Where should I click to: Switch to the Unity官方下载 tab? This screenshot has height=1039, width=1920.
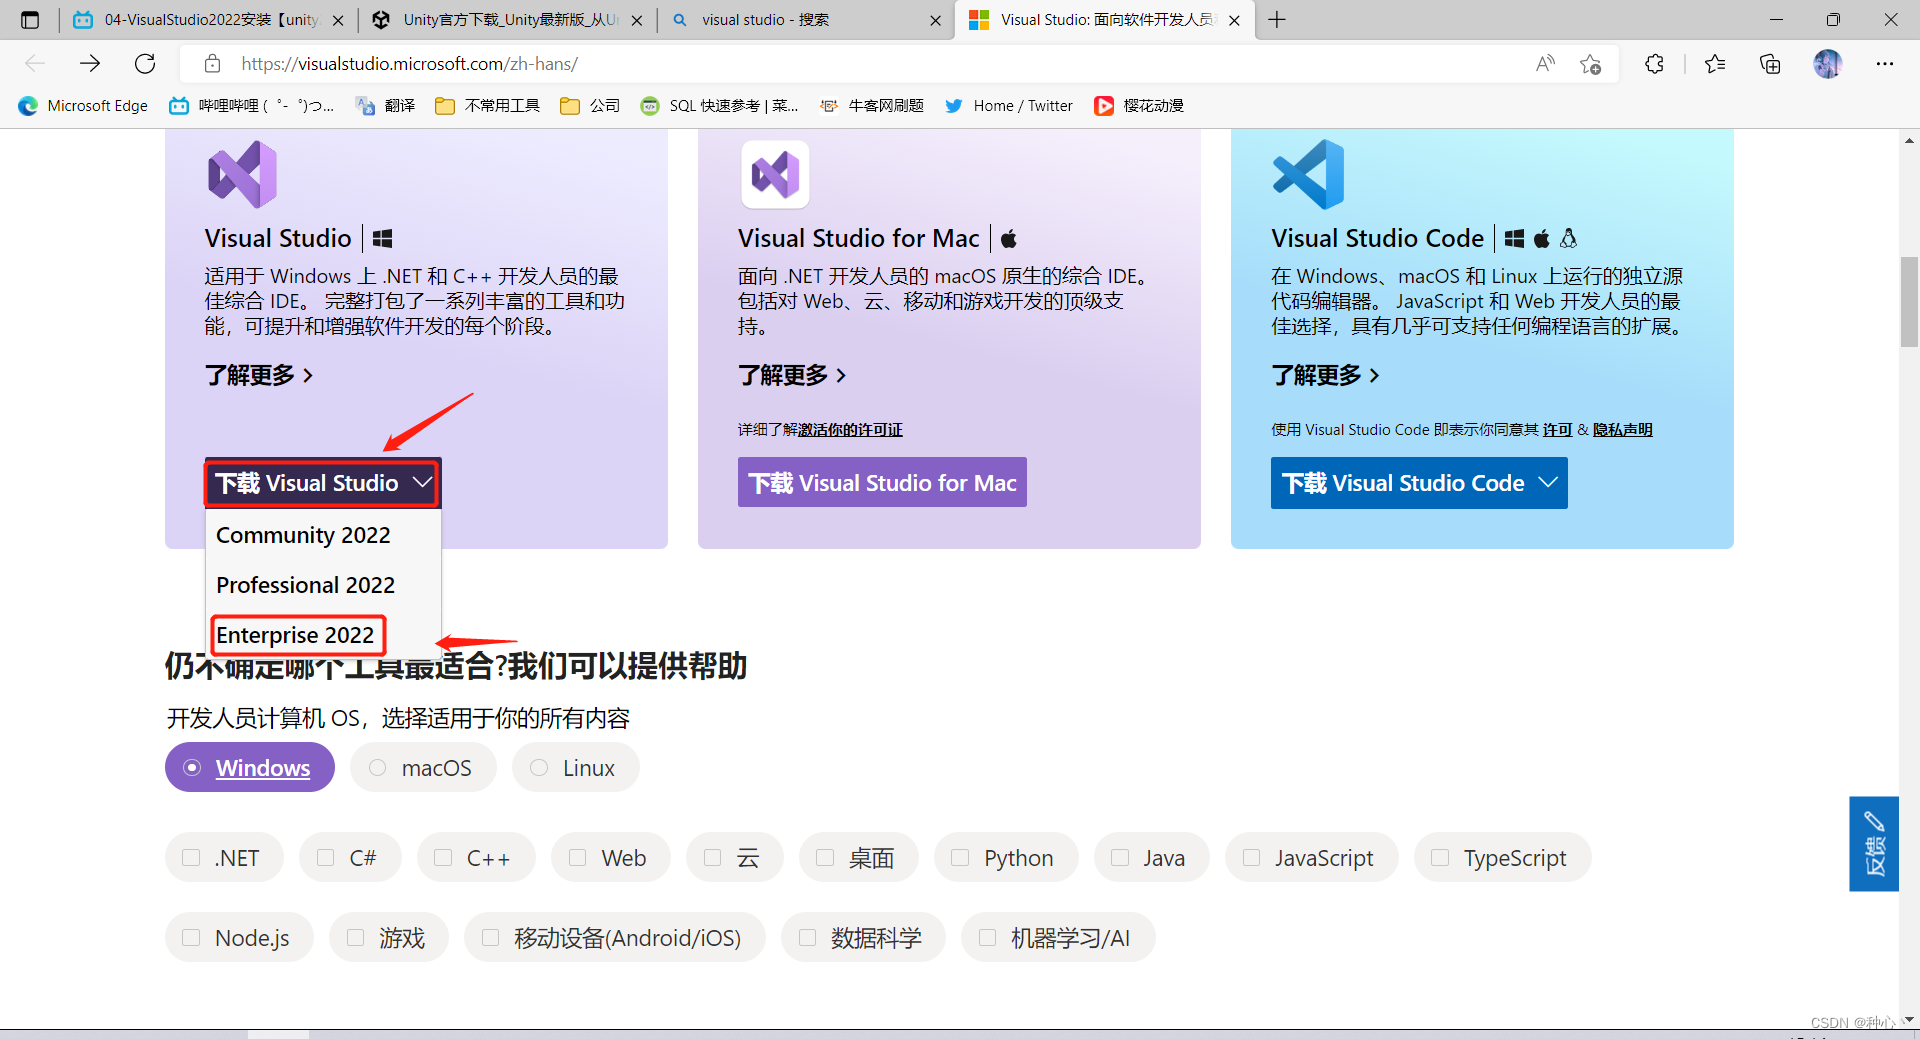(x=508, y=20)
